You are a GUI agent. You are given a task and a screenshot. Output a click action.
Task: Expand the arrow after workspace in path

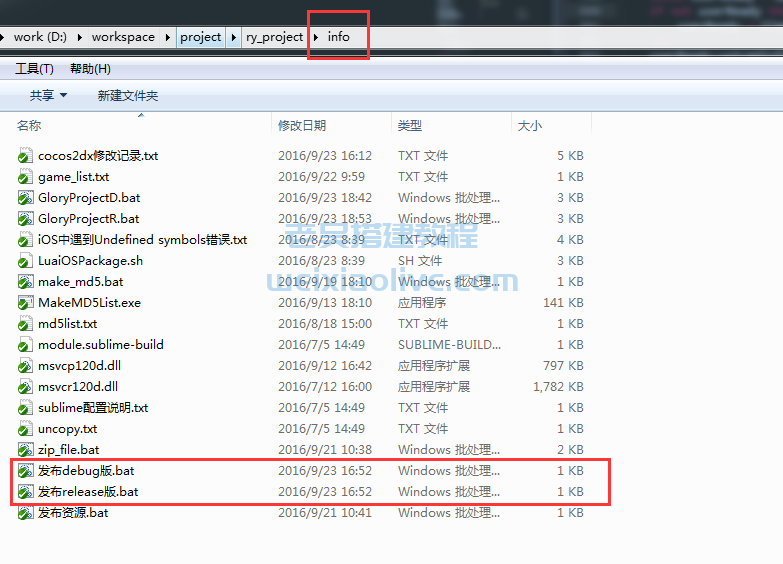(x=168, y=37)
